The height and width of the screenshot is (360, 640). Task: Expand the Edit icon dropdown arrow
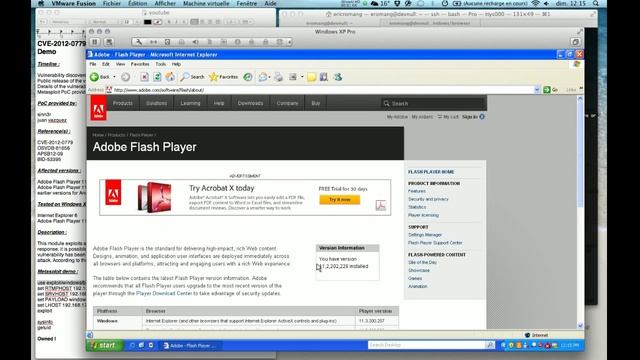pyautogui.click(x=302, y=77)
